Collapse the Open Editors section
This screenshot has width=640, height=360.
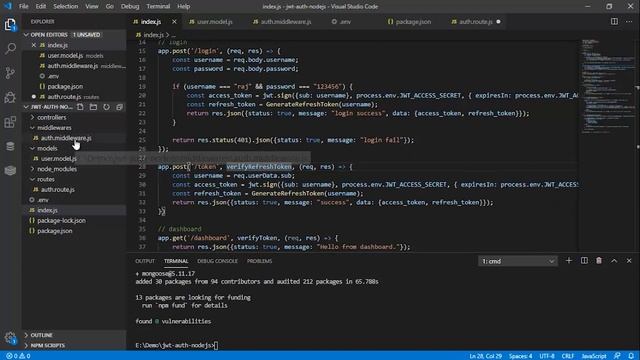(27, 35)
